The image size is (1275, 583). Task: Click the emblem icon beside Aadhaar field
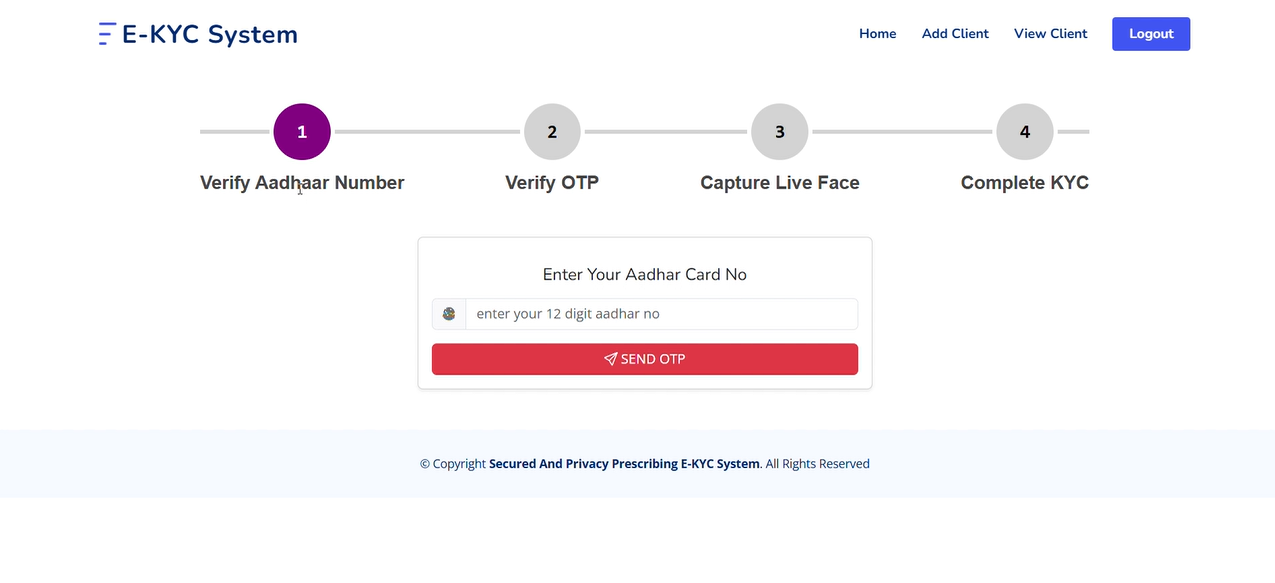[x=449, y=314]
